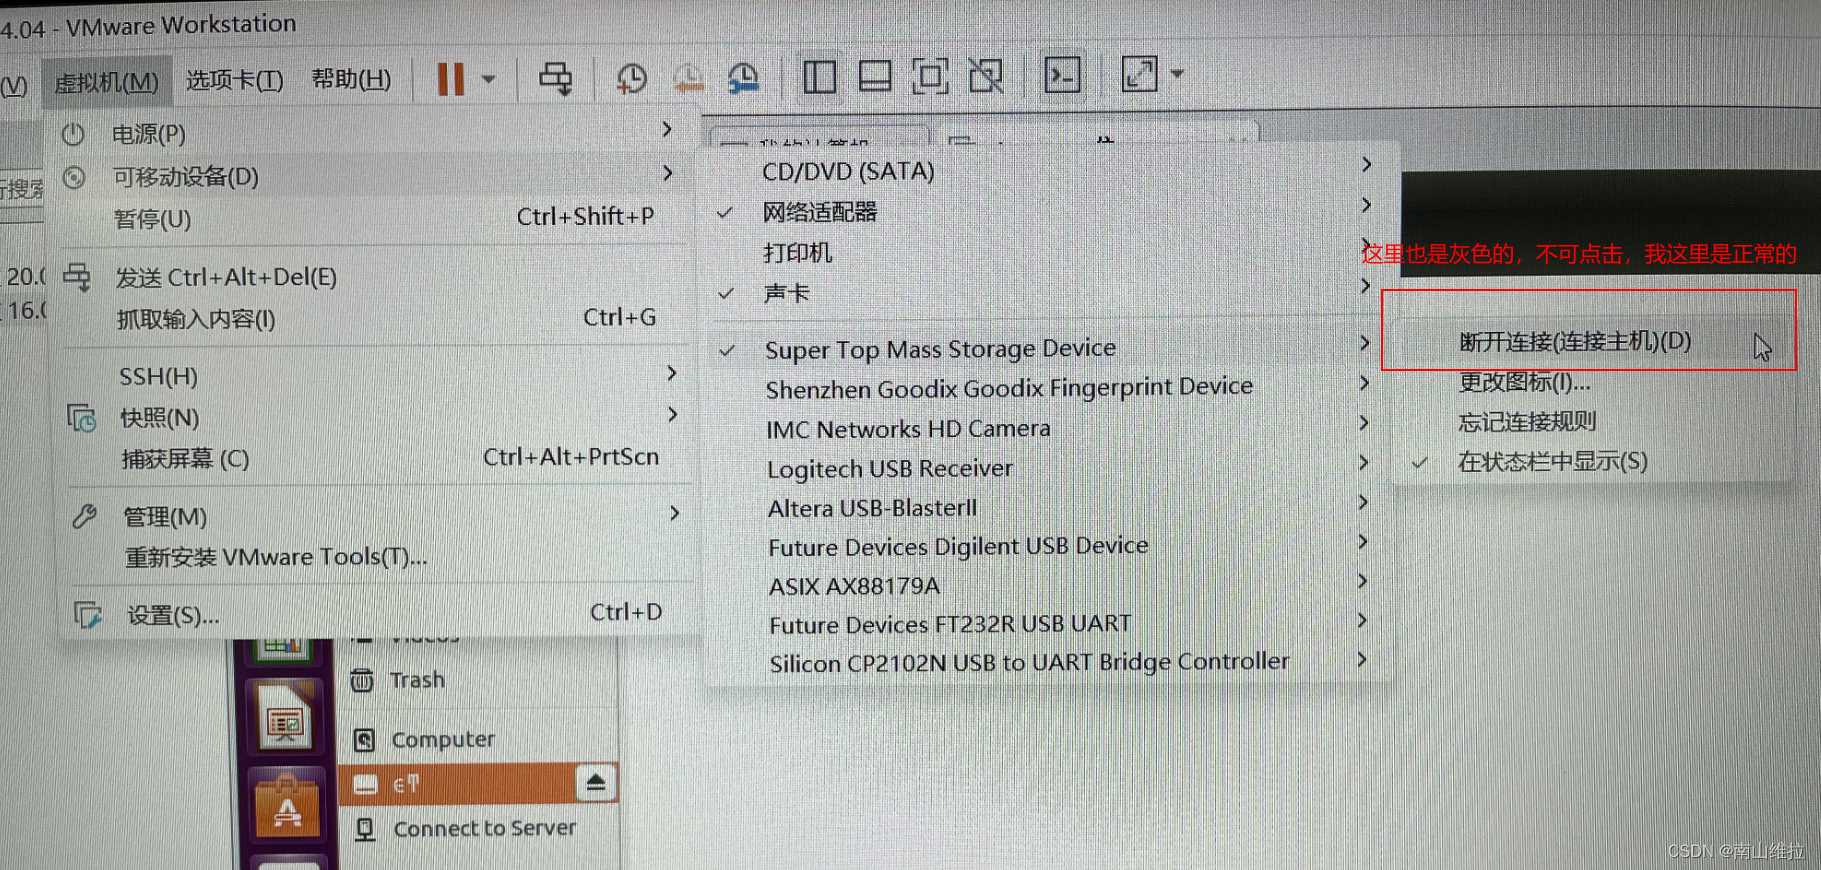Click the power icon beside 电源(P)
This screenshot has width=1821, height=870.
(73, 134)
